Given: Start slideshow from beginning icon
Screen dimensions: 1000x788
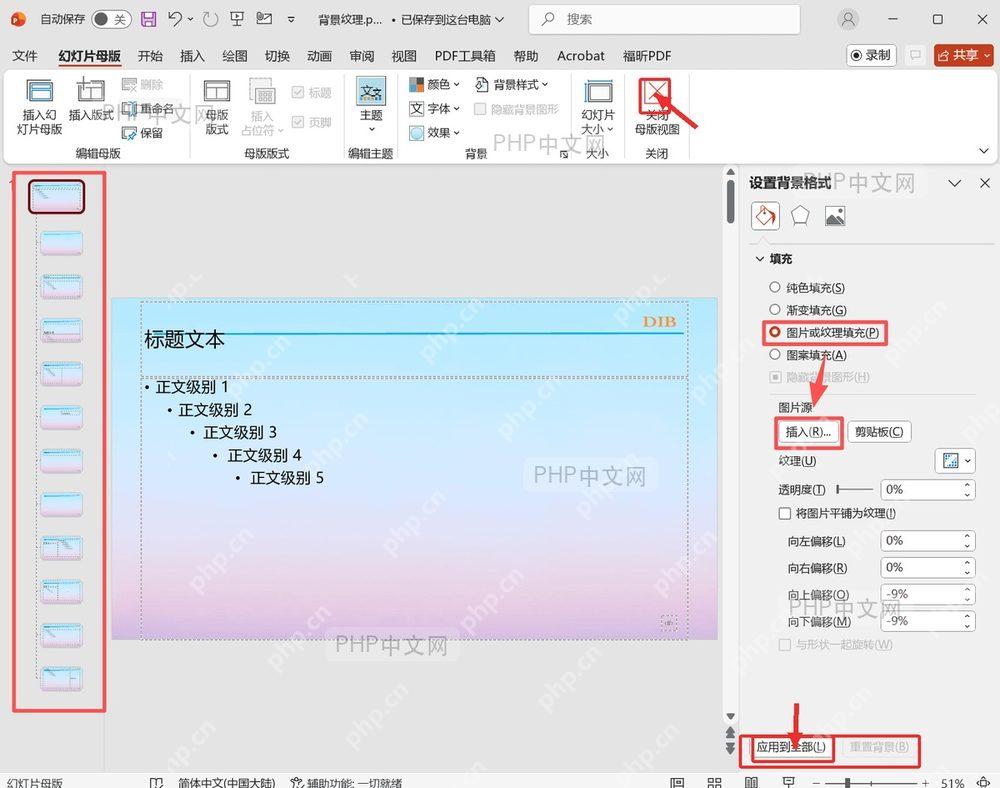Looking at the screenshot, I should click(x=237, y=19).
